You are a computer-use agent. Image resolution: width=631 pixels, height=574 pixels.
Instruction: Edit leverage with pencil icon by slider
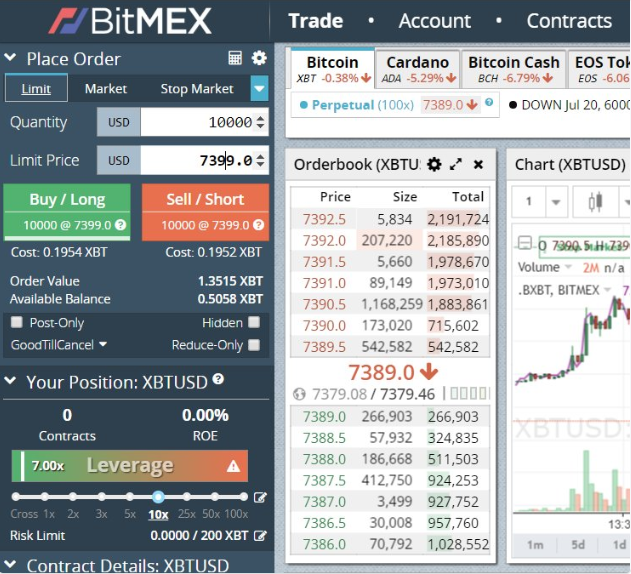pyautogui.click(x=260, y=498)
